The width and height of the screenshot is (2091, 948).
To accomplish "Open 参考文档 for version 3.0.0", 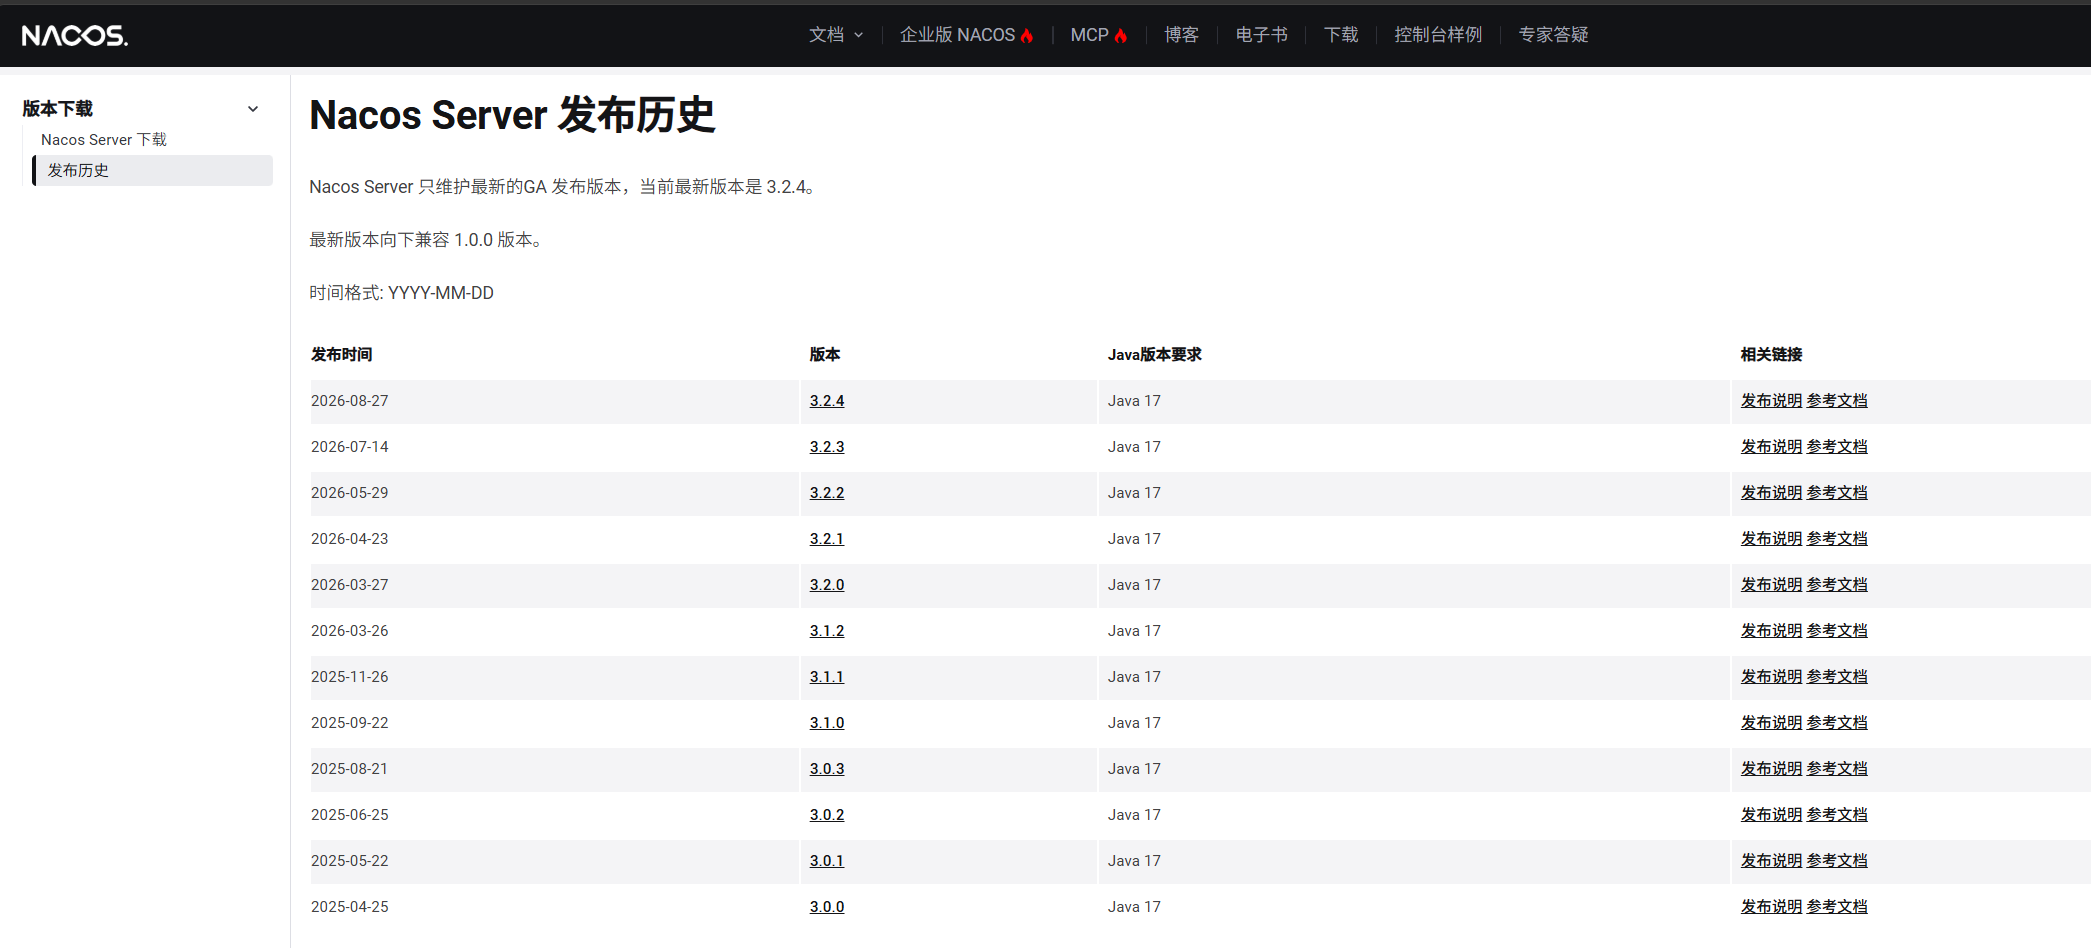I will click(x=1837, y=907).
